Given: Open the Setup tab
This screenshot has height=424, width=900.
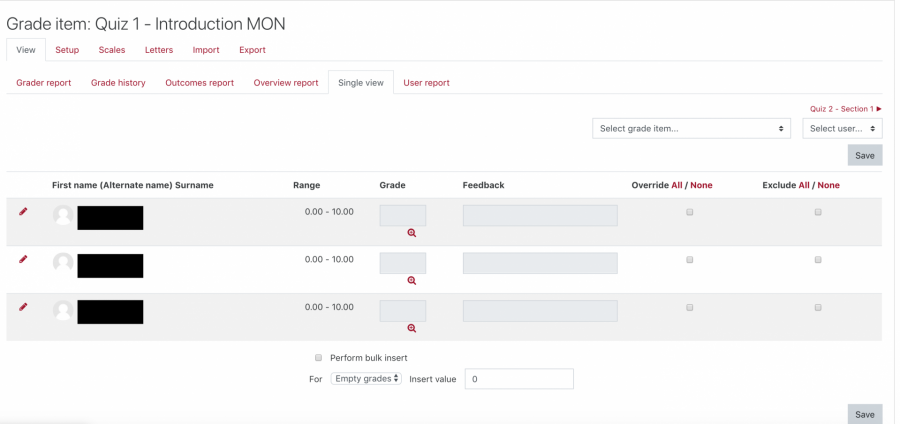Looking at the screenshot, I should [67, 50].
